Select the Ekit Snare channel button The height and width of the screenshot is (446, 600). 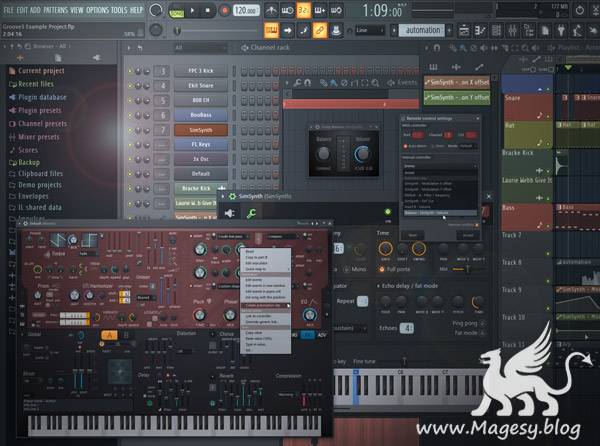point(201,86)
